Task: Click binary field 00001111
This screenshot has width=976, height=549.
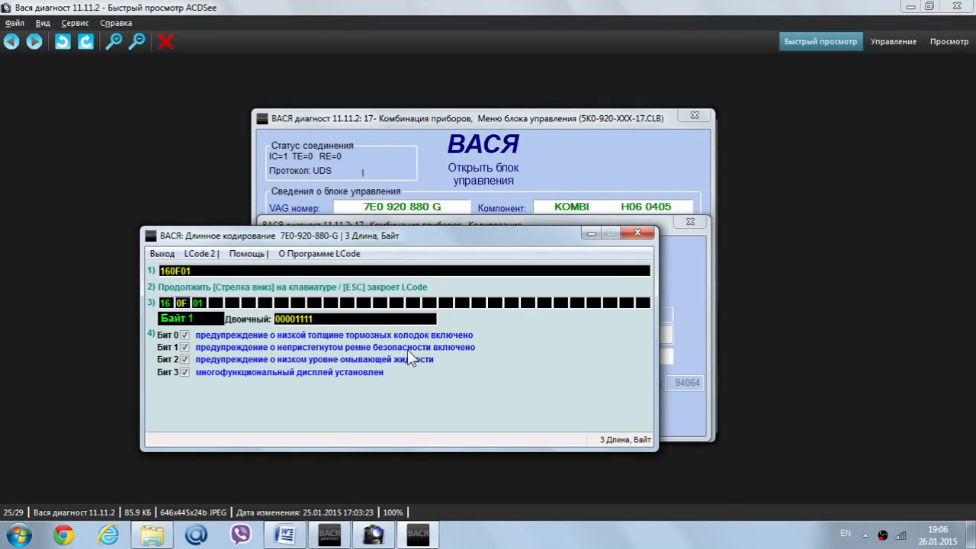Action: 355,319
